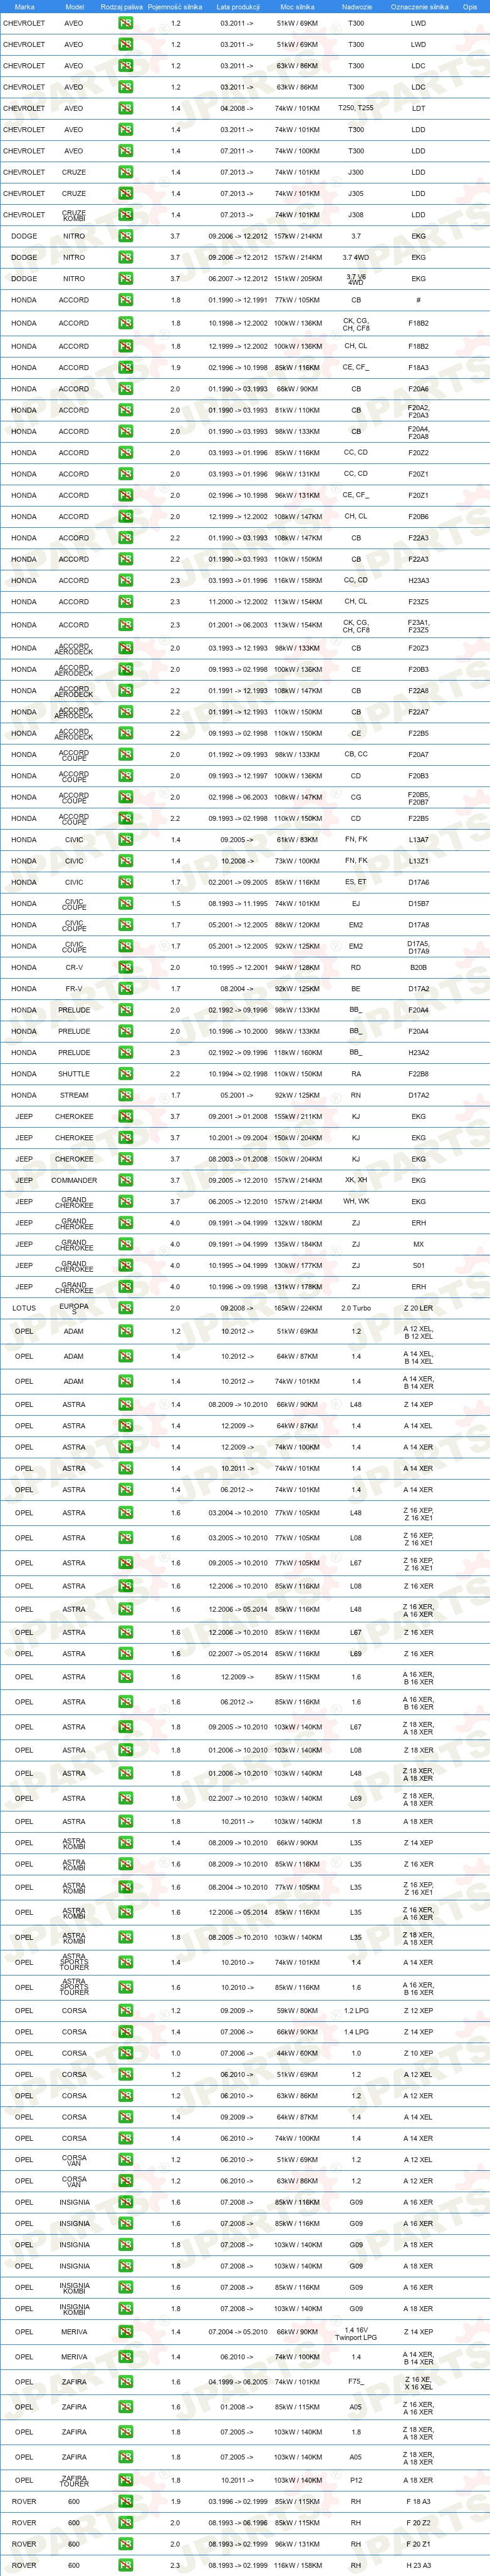Click fuel icon in Honda Accord F23Z5 11.2000 row
The image size is (490, 2576).
pyautogui.click(x=125, y=602)
